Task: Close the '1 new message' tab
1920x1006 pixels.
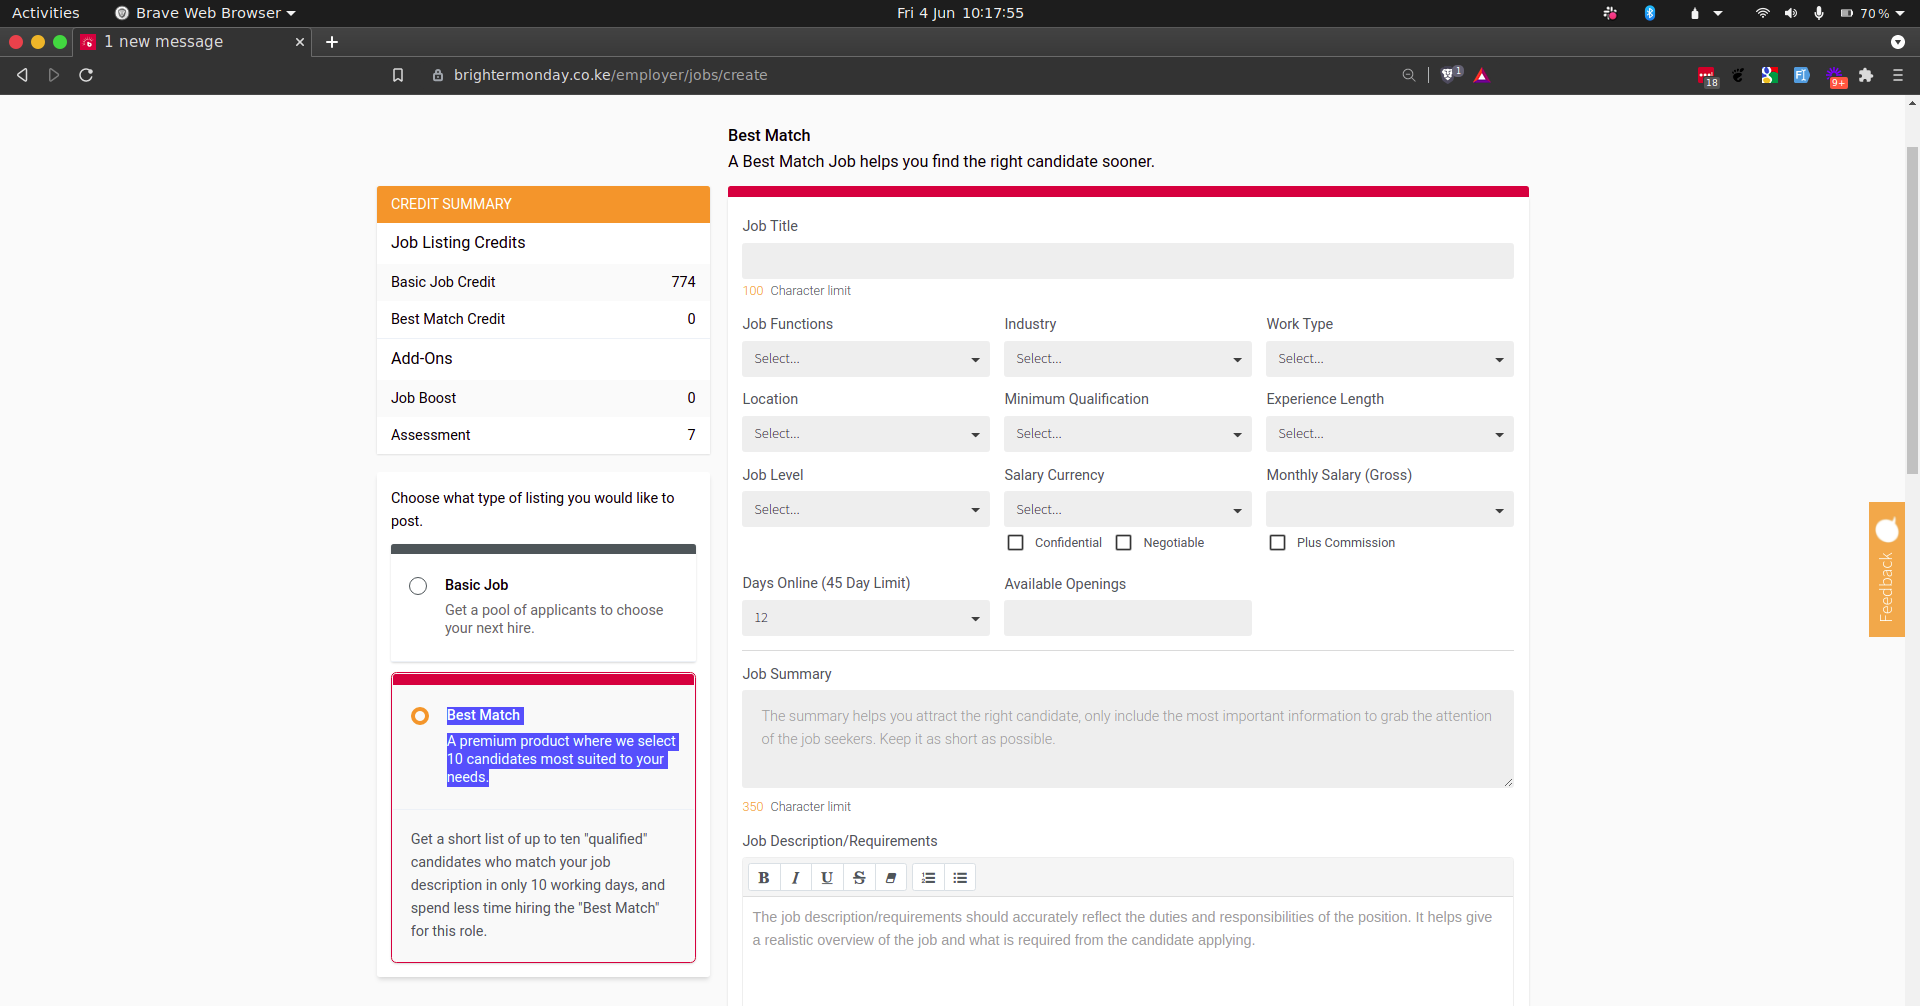Action: click(x=299, y=42)
